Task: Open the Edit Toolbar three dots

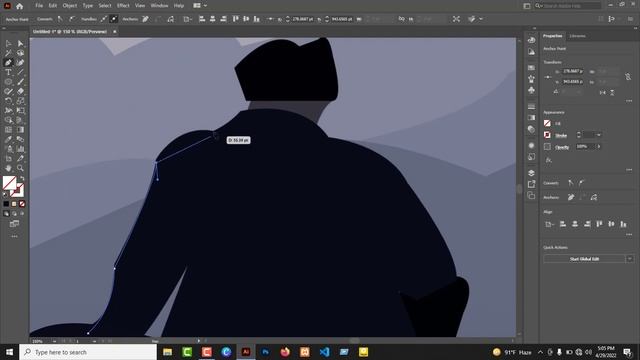Action: [x=14, y=236]
